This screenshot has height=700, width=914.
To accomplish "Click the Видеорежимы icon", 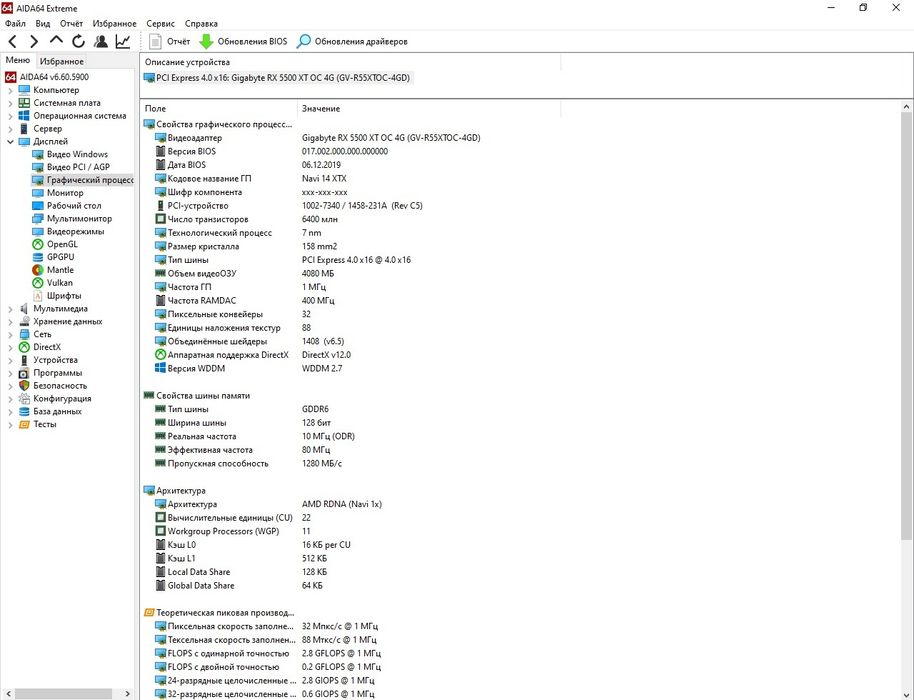I will [x=37, y=231].
